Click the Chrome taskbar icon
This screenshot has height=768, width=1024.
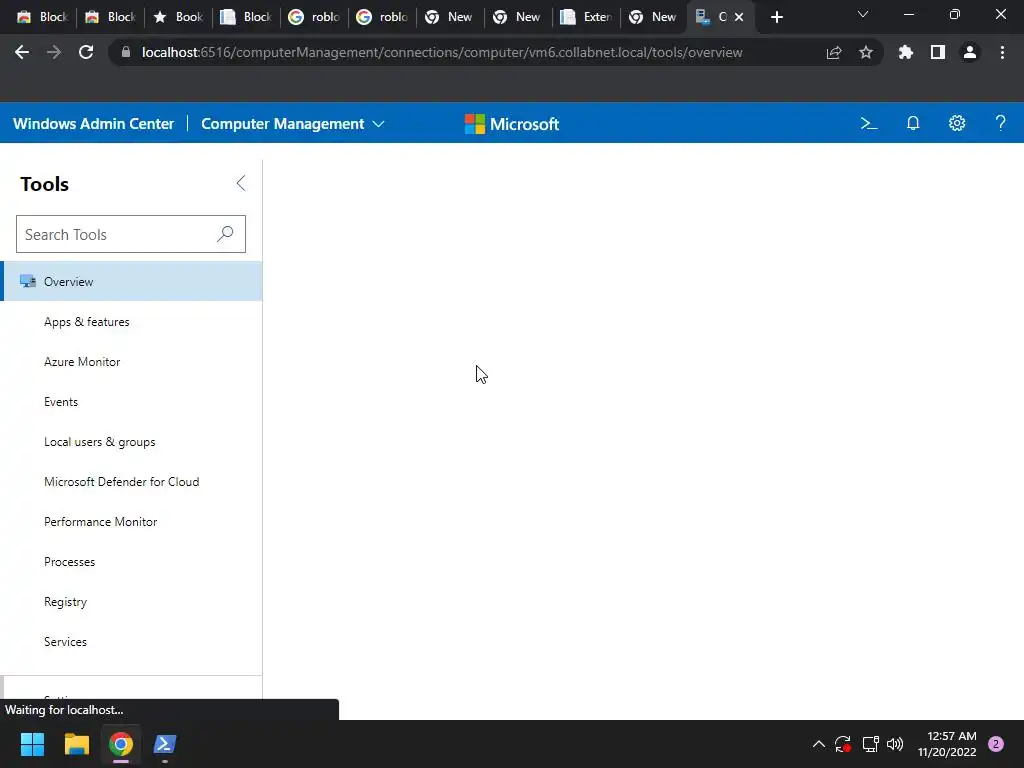click(x=121, y=744)
